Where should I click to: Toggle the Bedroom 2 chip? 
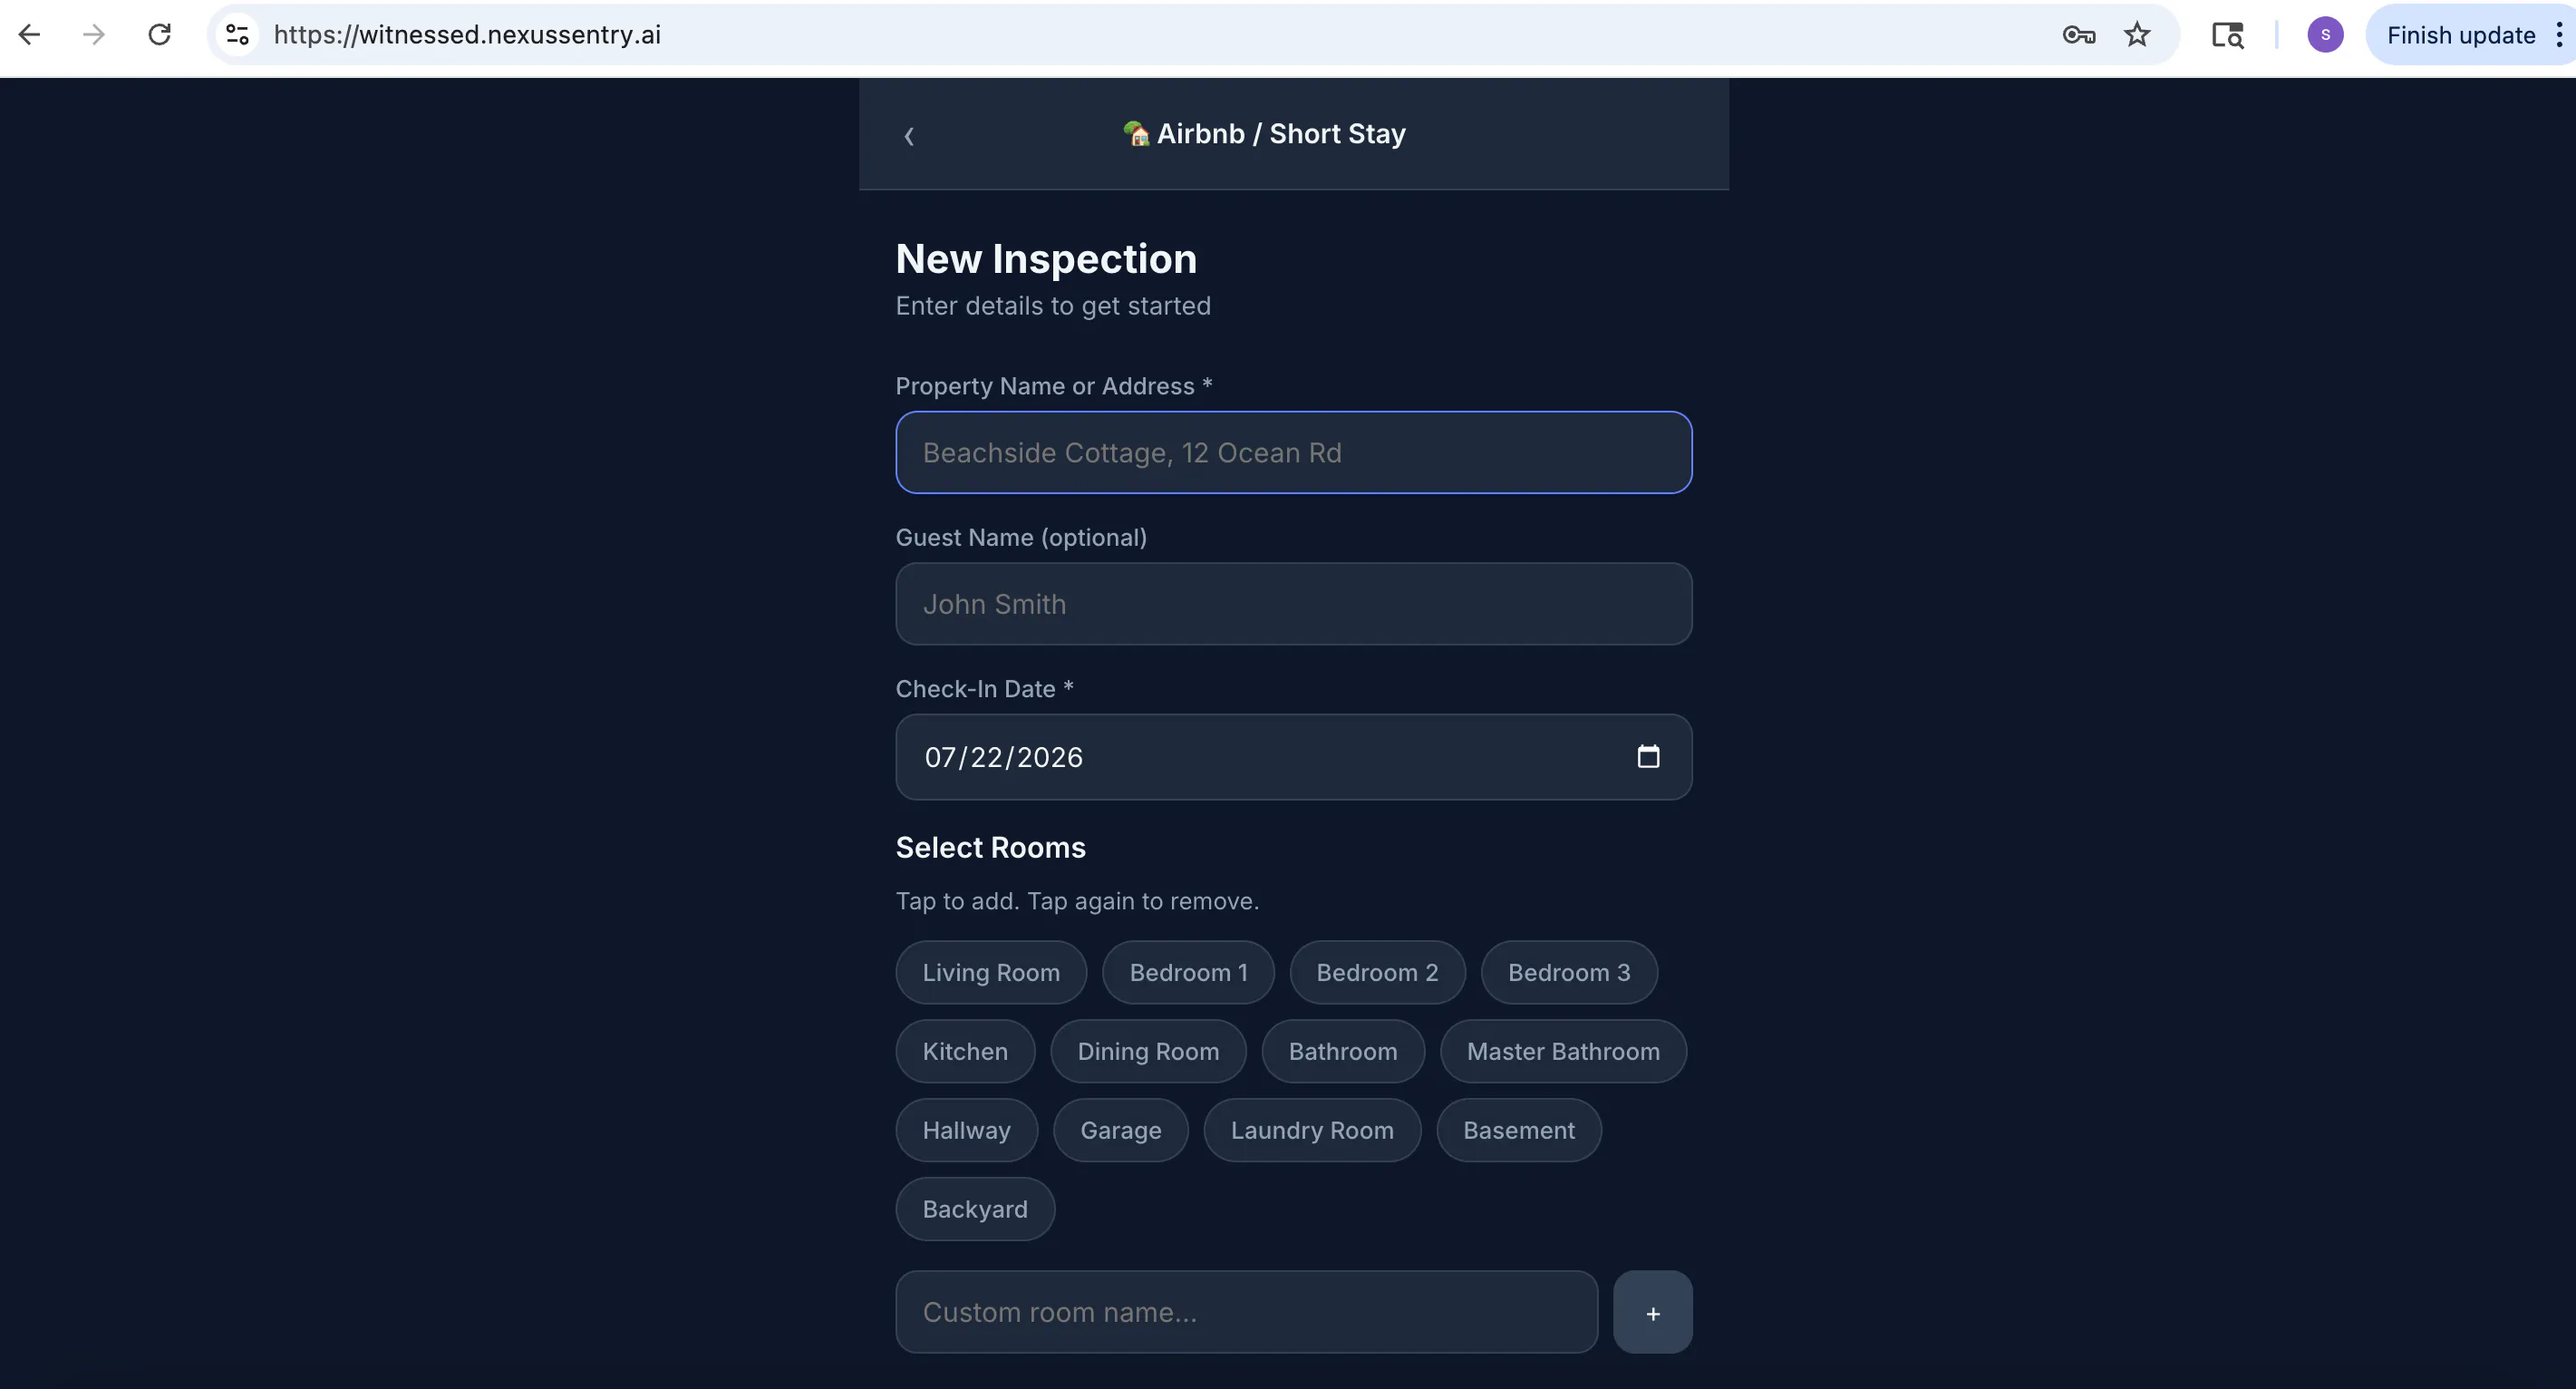coord(1378,973)
